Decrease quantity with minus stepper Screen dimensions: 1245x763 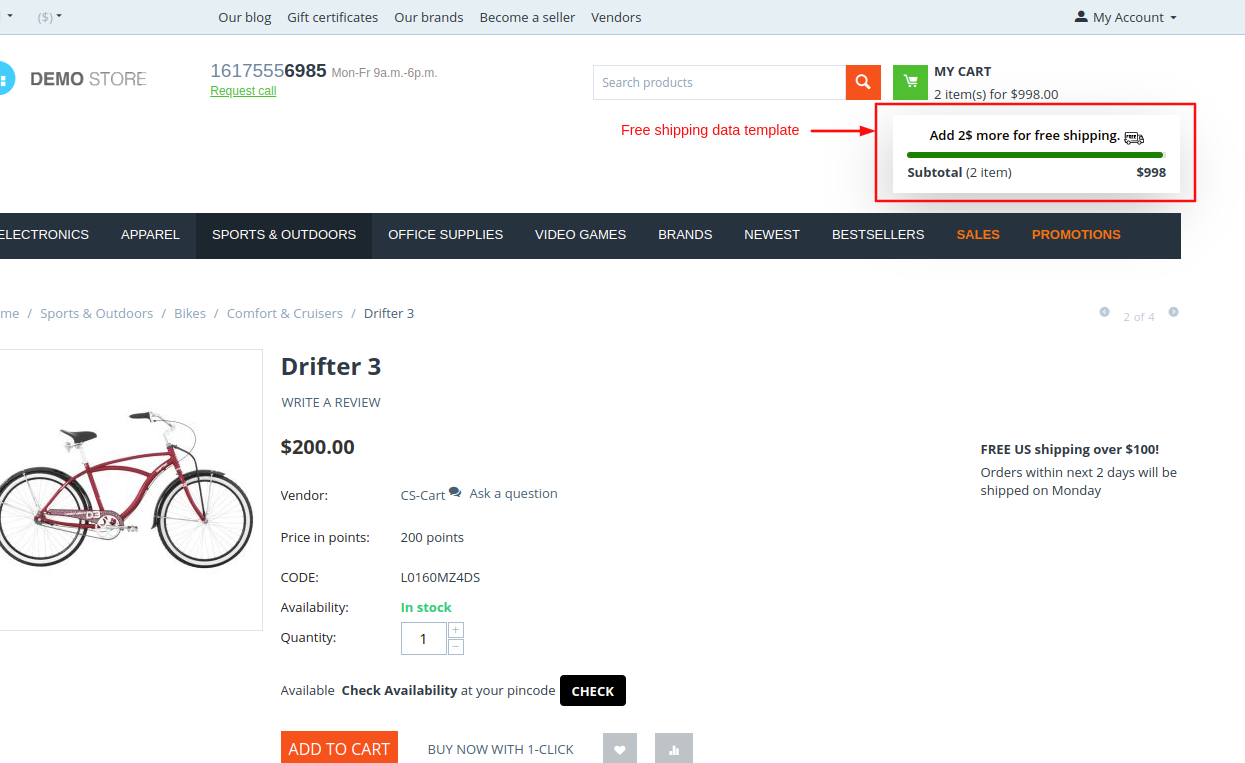[456, 647]
